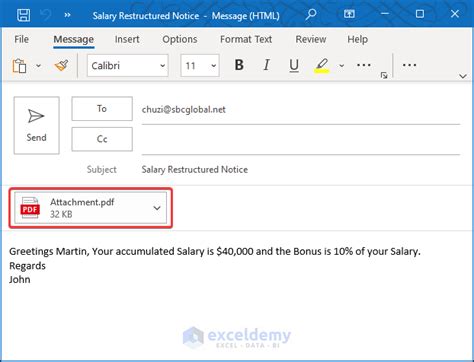Open the Options tab
The width and height of the screenshot is (474, 362).
(180, 39)
